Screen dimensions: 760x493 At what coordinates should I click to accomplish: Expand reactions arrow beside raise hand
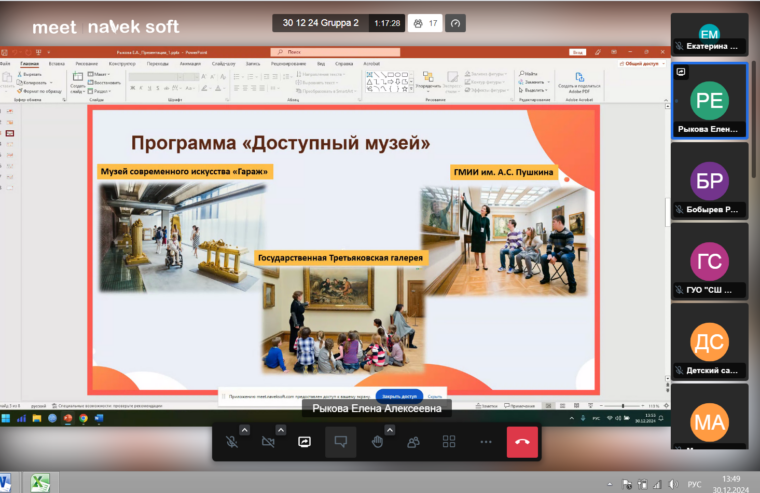[x=390, y=430]
